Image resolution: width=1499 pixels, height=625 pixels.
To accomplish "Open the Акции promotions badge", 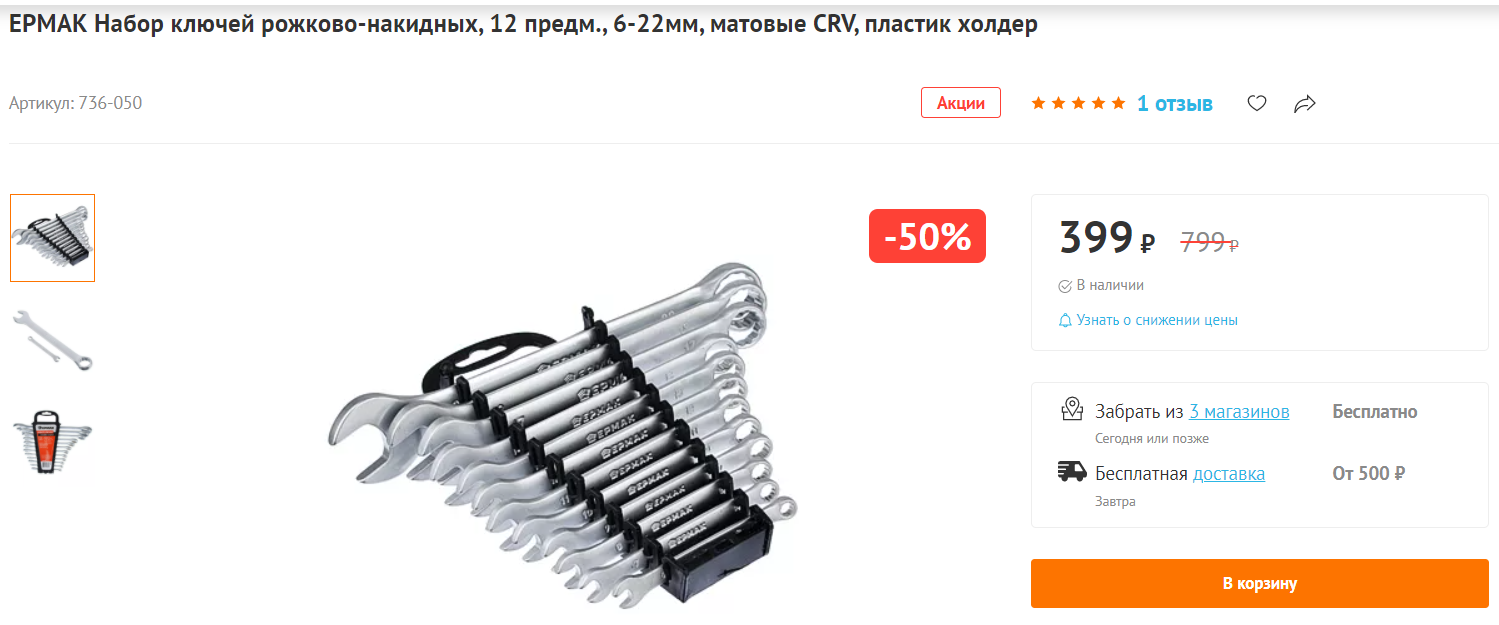I will tap(961, 103).
